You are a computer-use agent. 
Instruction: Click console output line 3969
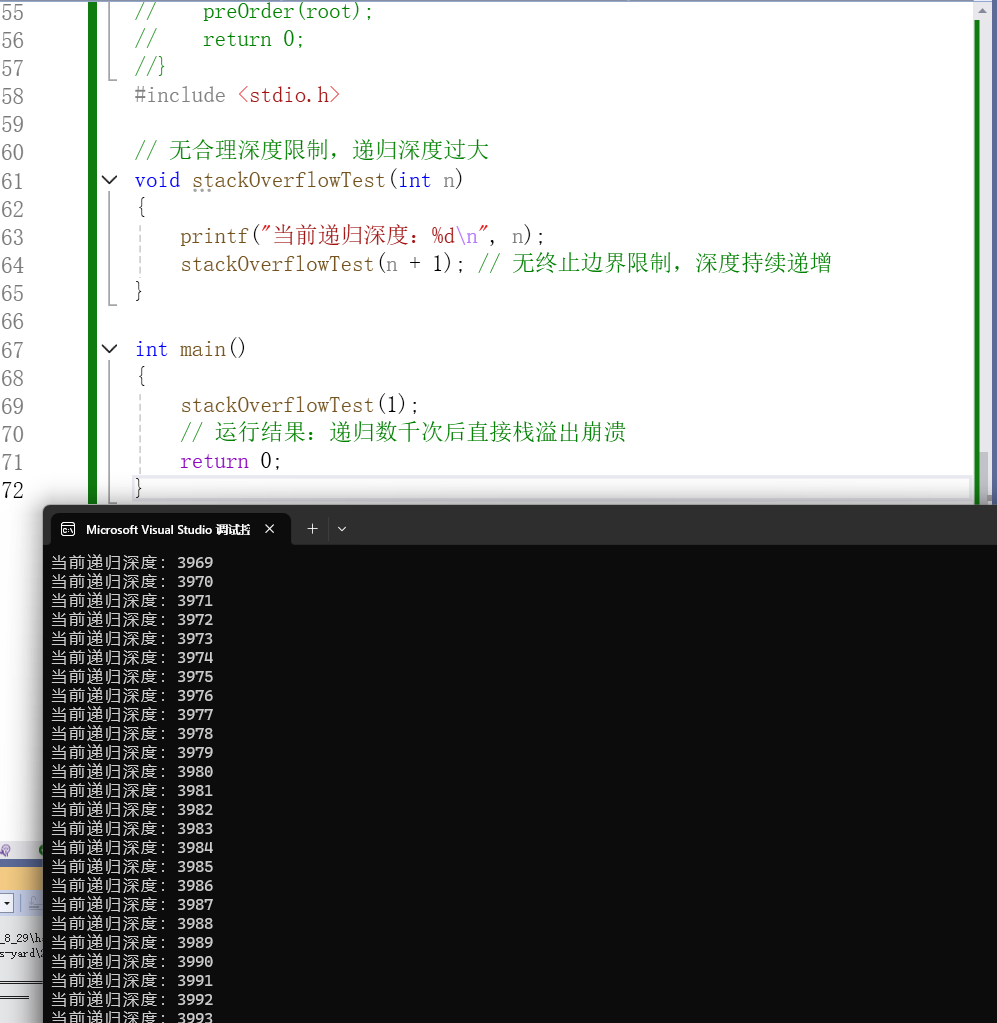pos(132,562)
